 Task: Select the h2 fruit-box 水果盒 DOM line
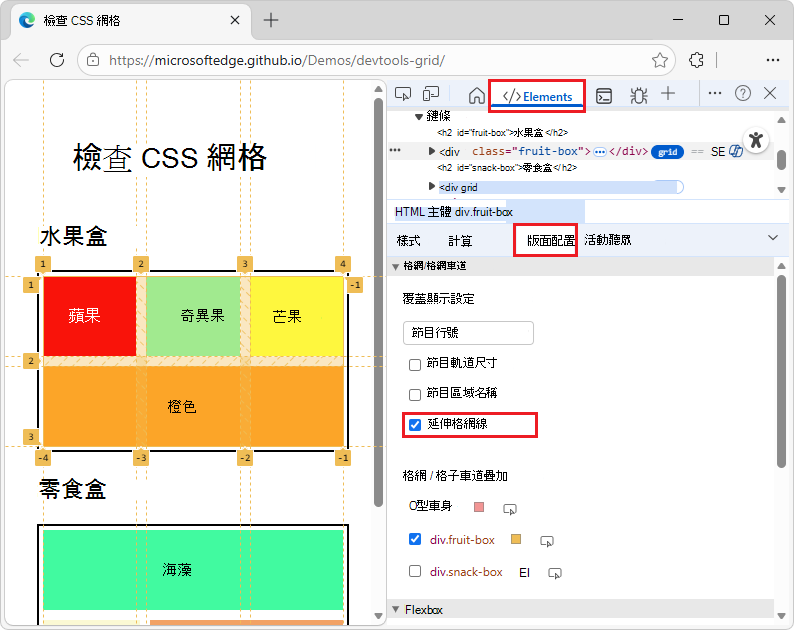(x=502, y=133)
